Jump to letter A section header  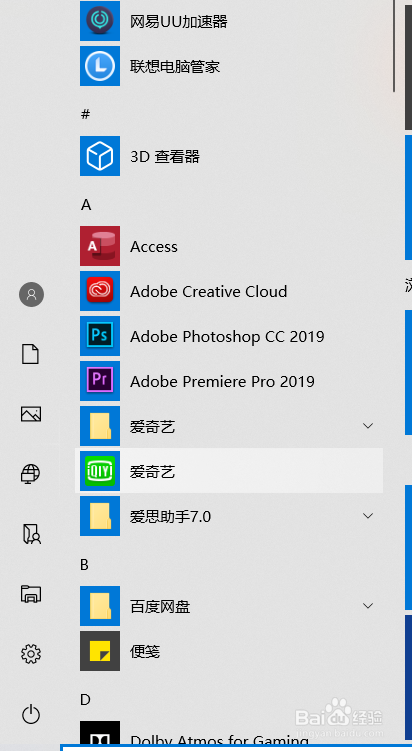pos(86,205)
